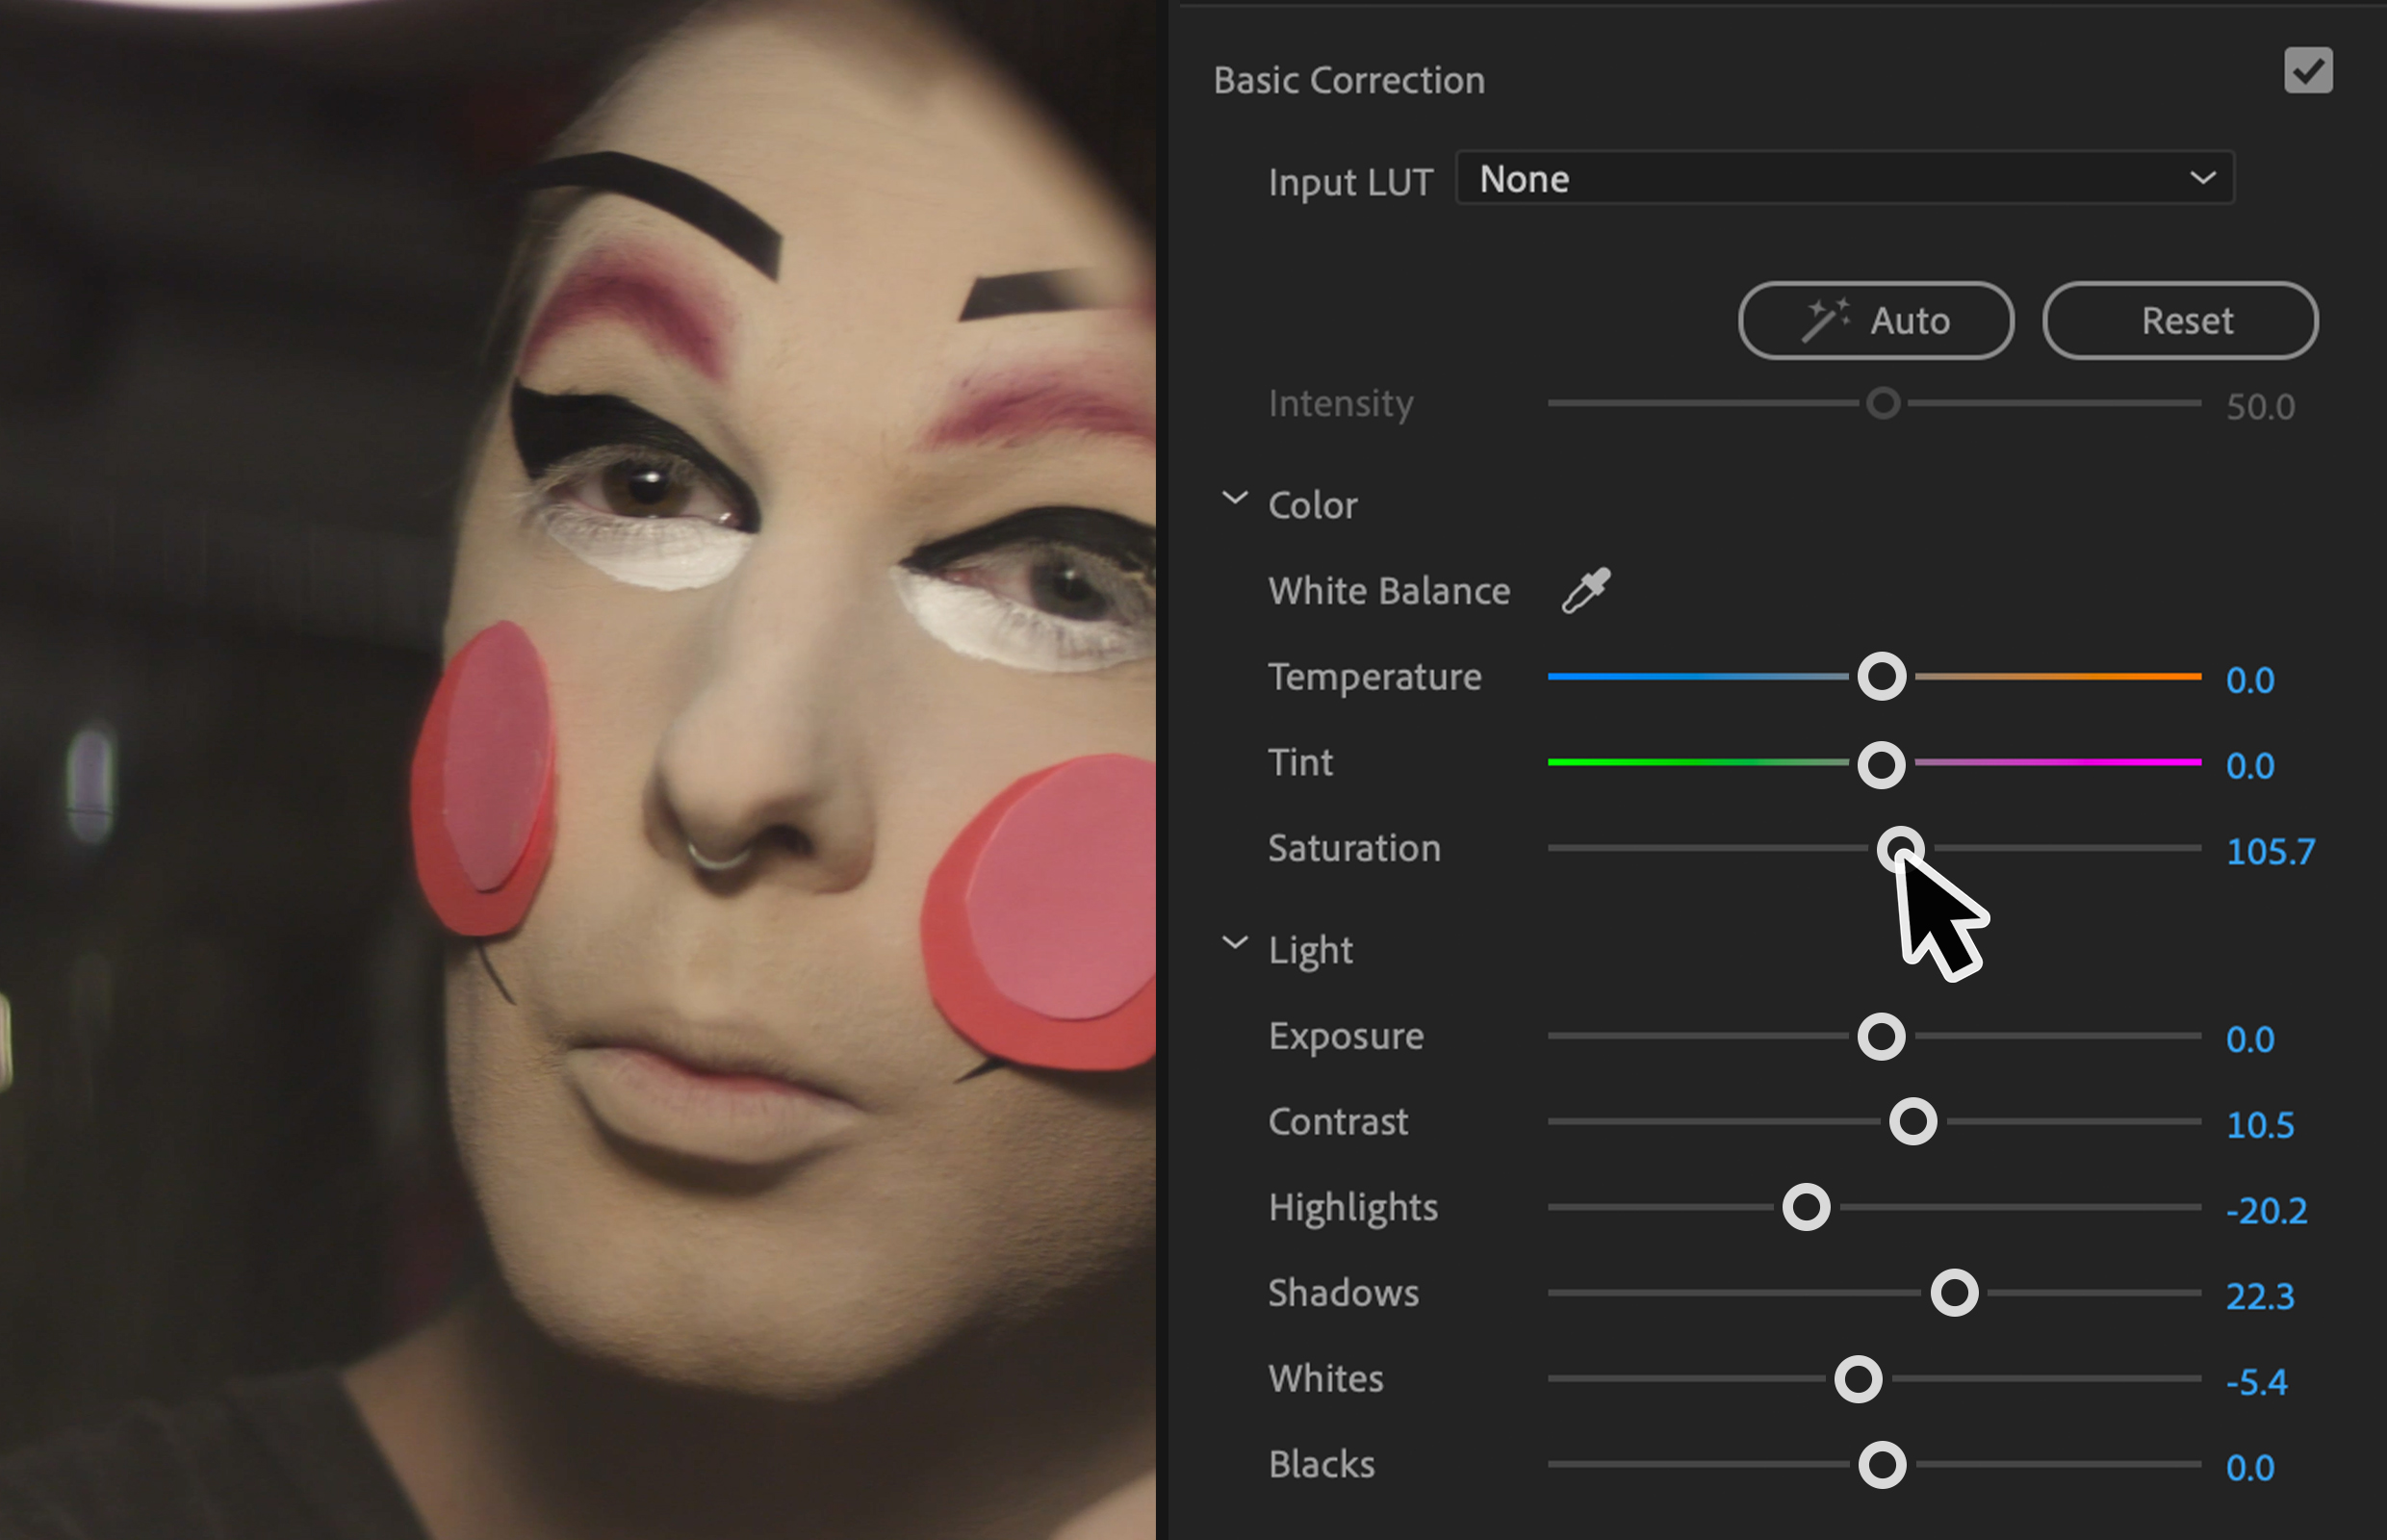Click the Intensity slider handle
This screenshot has width=2387, height=1540.
click(1882, 404)
